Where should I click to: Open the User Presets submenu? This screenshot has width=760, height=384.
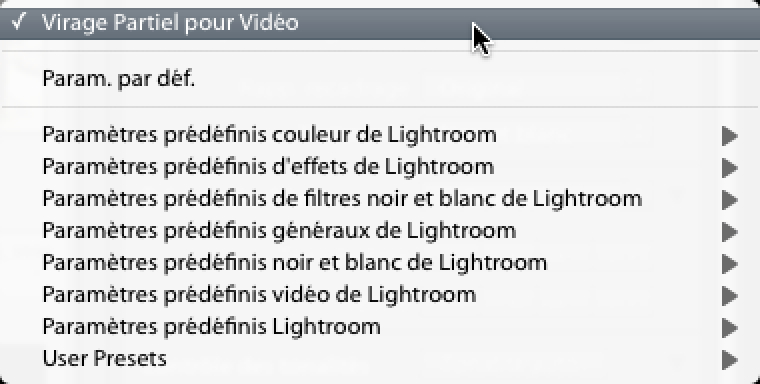[x=380, y=359]
